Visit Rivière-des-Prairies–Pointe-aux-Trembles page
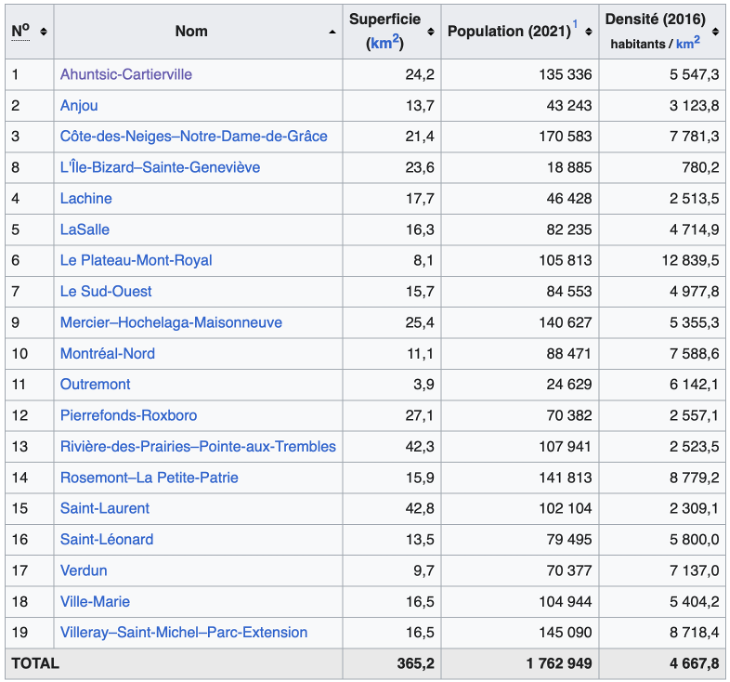Image resolution: width=730 pixels, height=682 pixels. click(198, 446)
